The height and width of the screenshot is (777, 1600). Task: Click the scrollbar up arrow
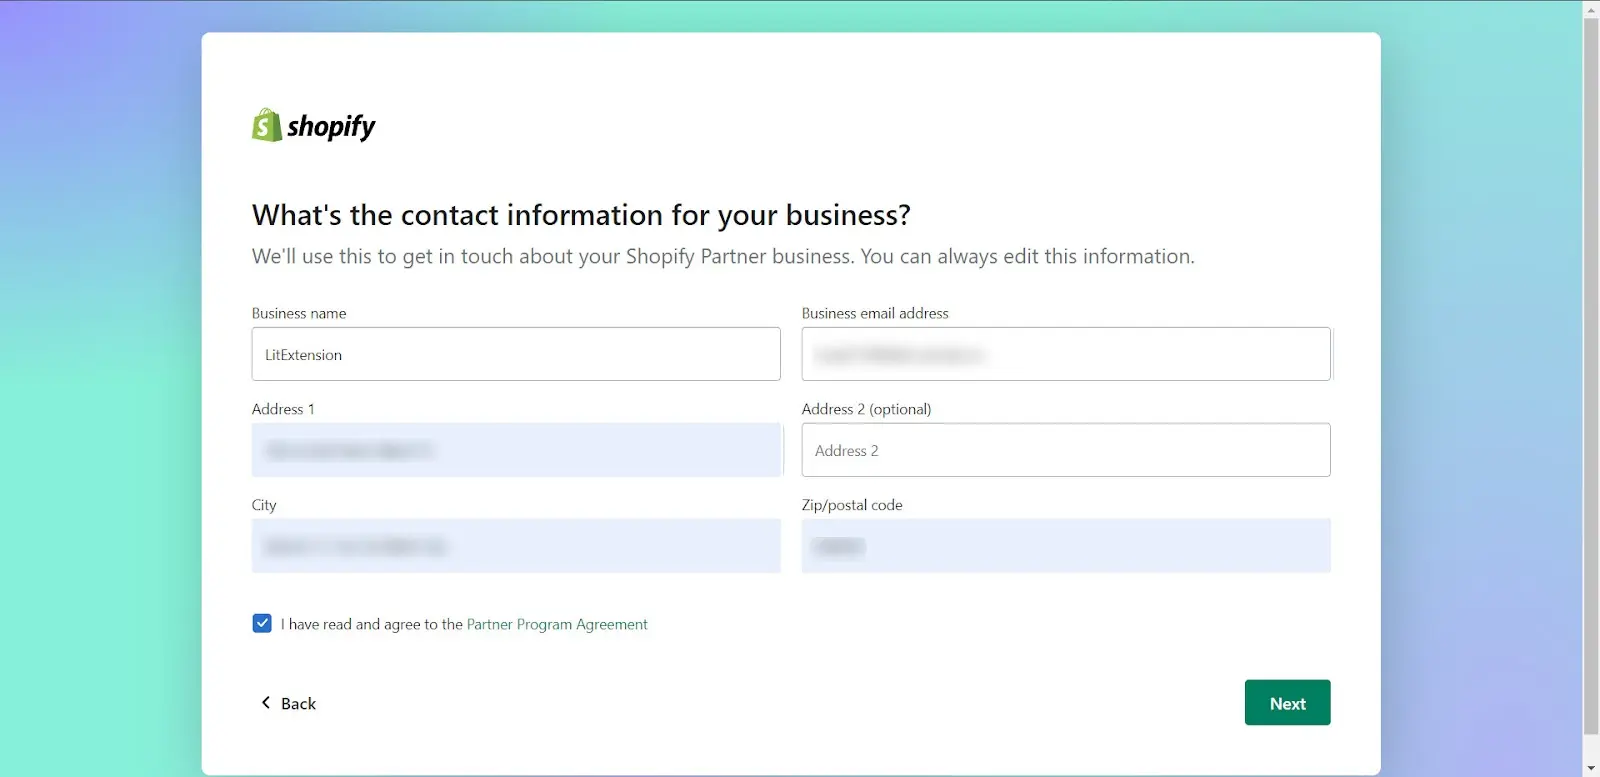(1591, 9)
